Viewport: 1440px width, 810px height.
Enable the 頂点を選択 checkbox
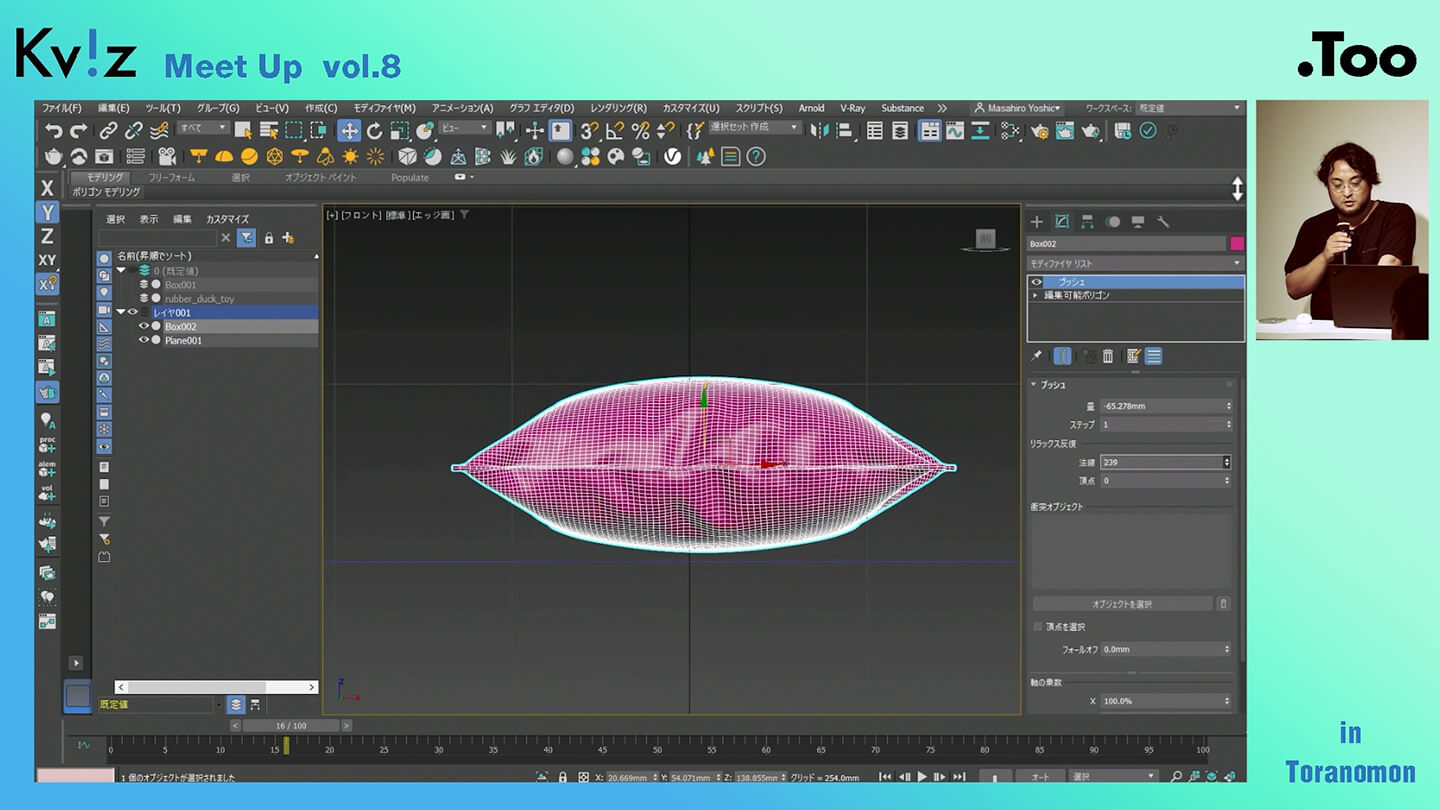point(1038,627)
